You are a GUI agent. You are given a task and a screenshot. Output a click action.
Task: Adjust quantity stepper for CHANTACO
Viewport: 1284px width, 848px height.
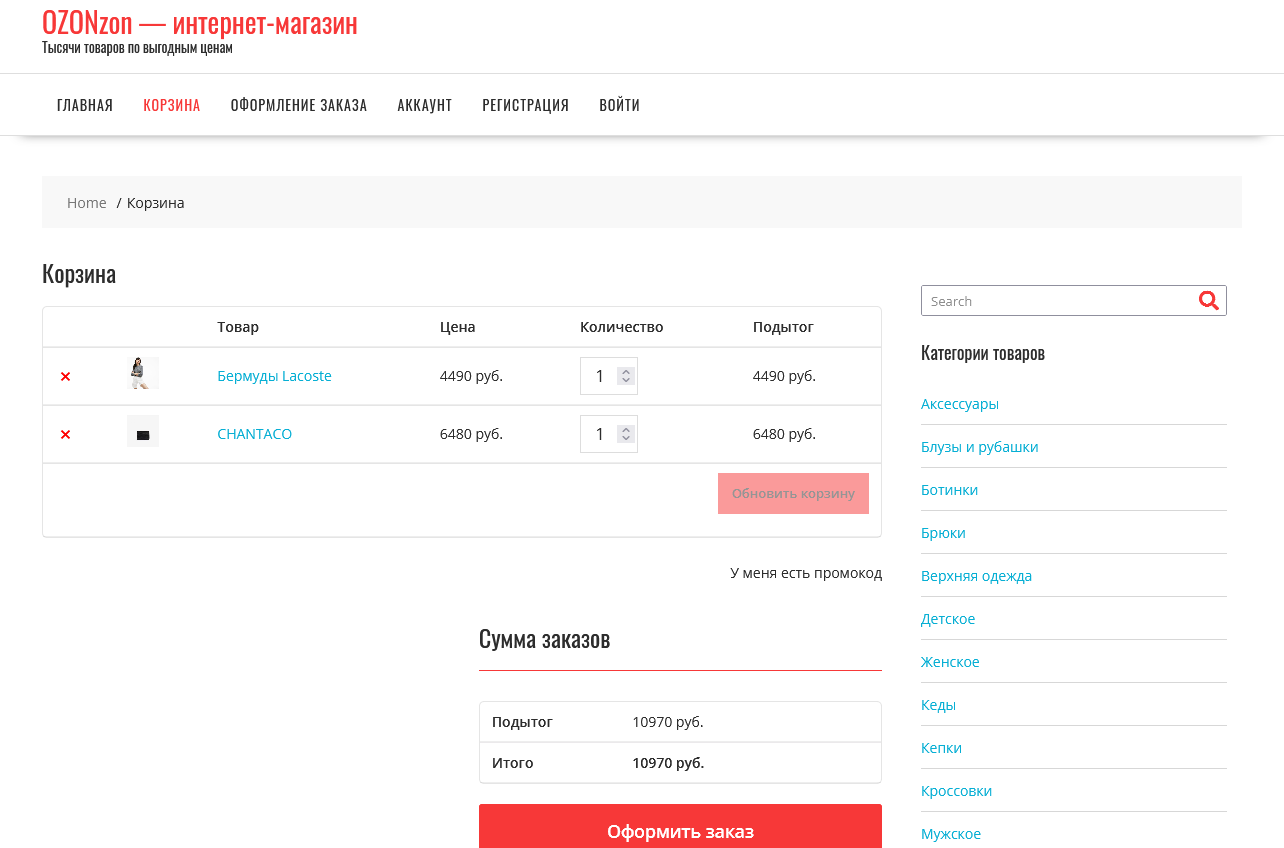coord(626,434)
